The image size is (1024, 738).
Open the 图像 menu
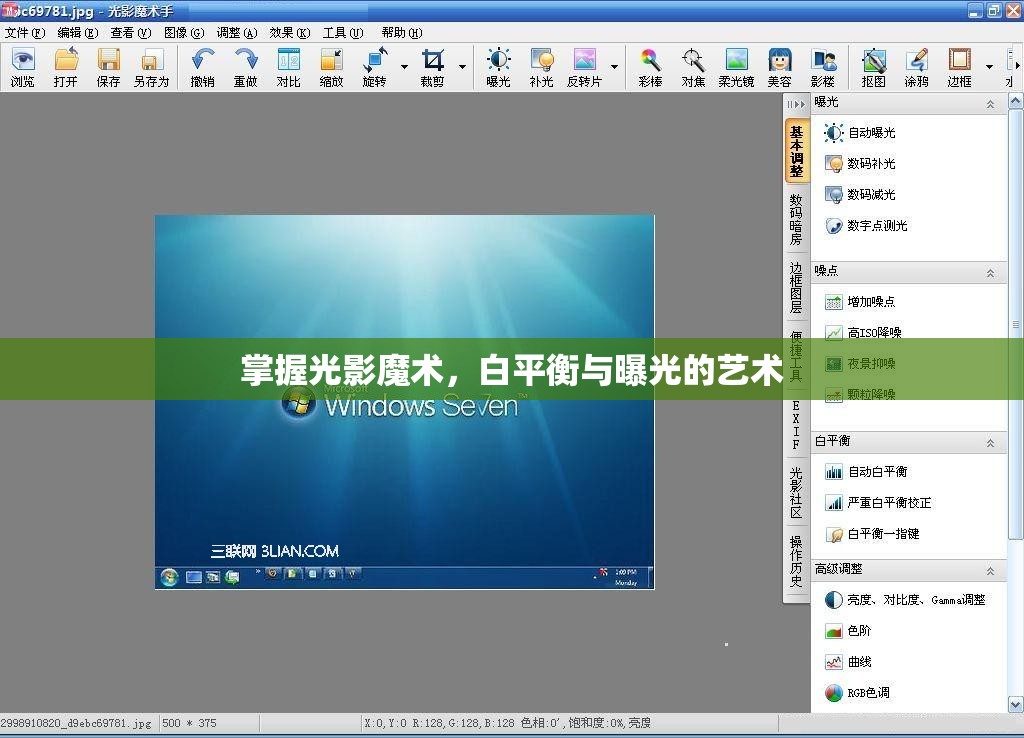click(184, 33)
